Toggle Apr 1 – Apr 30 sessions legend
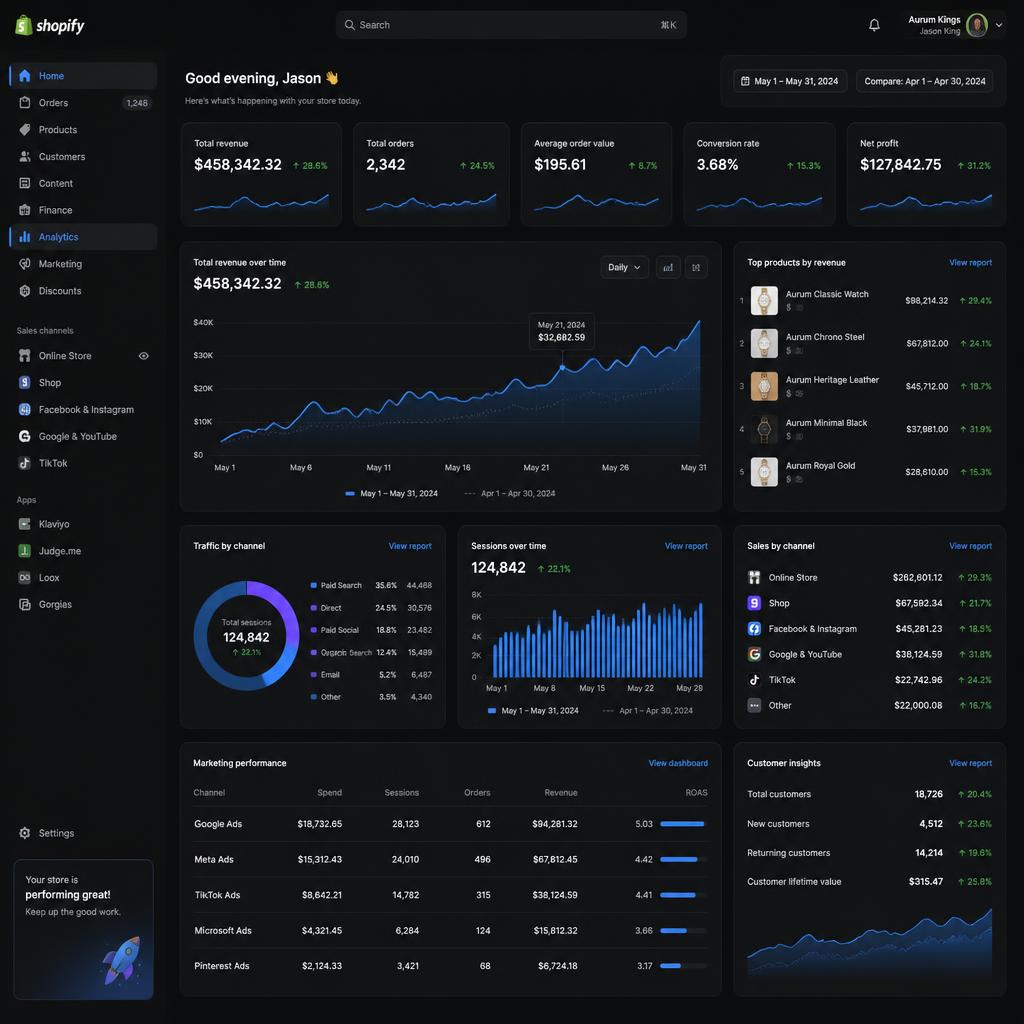This screenshot has width=1024, height=1024. pyautogui.click(x=648, y=711)
